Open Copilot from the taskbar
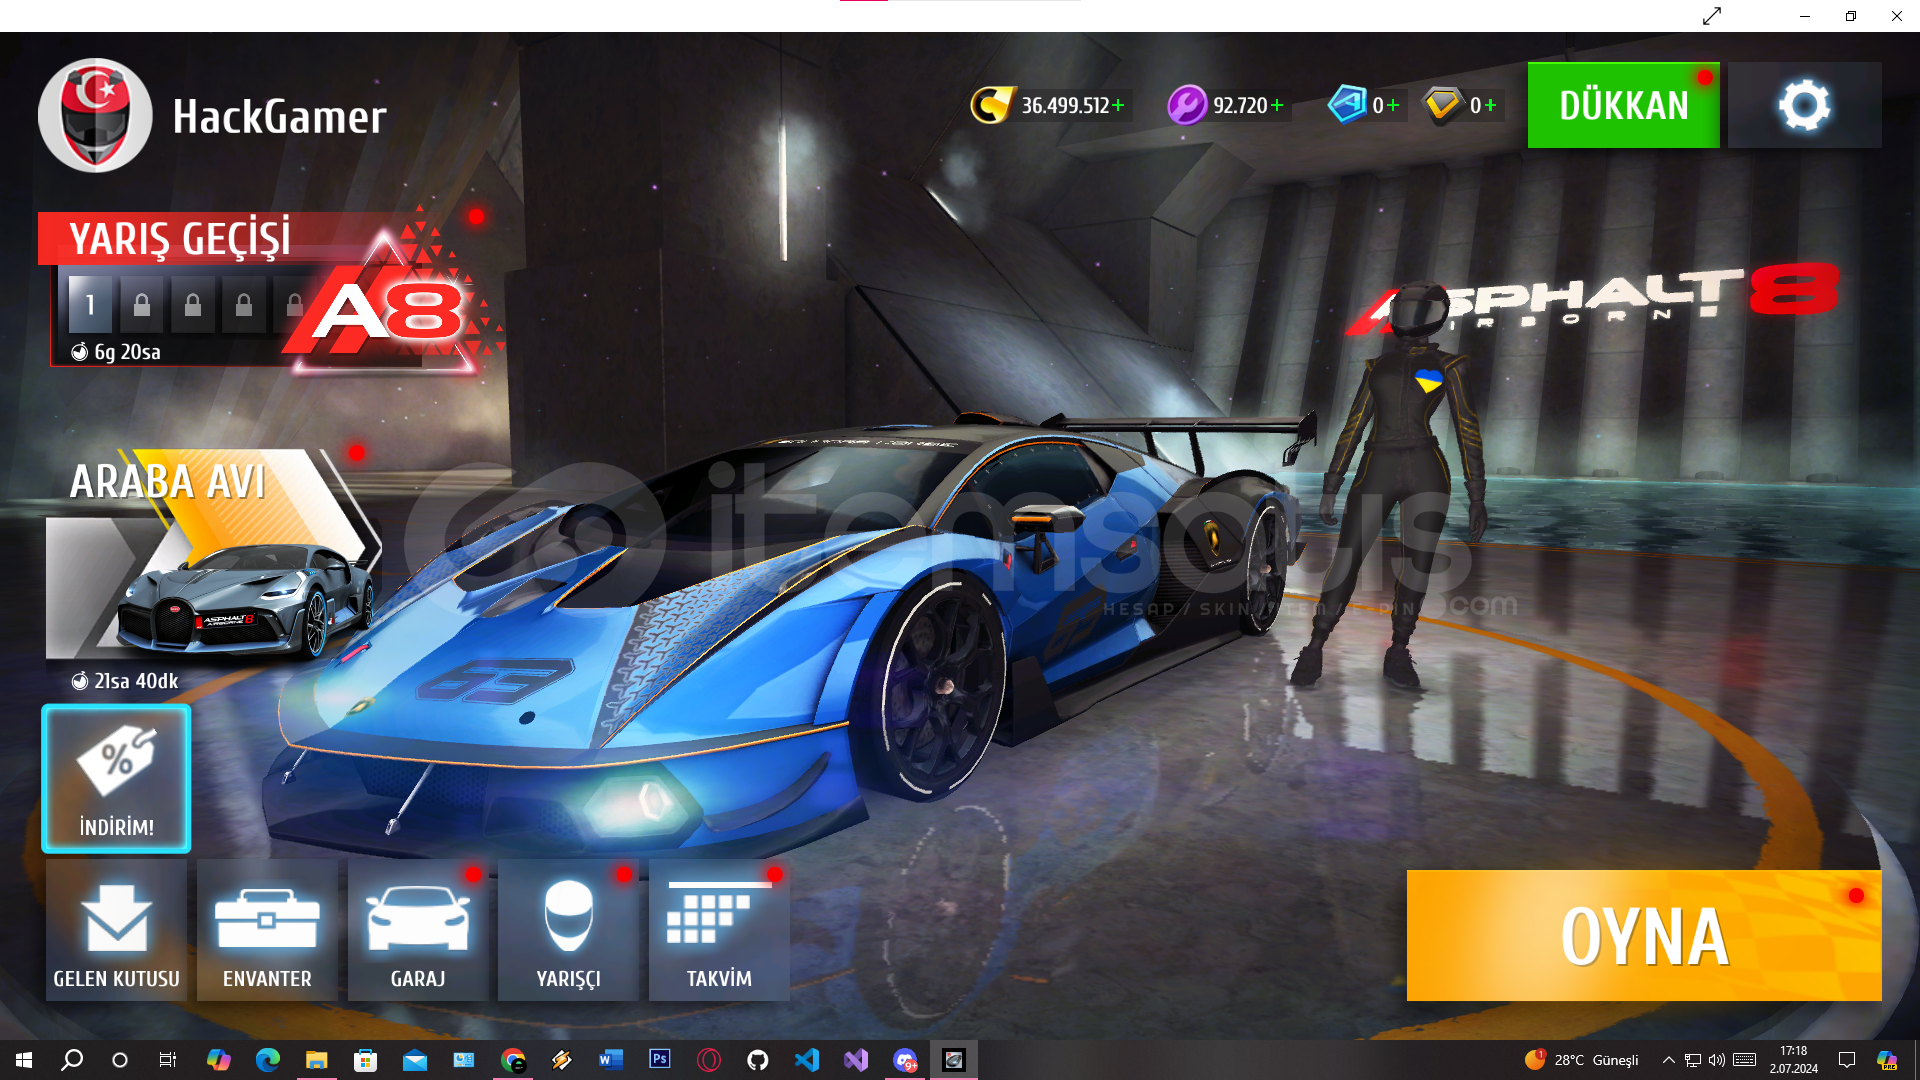Screen dimensions: 1920x1080 (x=218, y=1060)
